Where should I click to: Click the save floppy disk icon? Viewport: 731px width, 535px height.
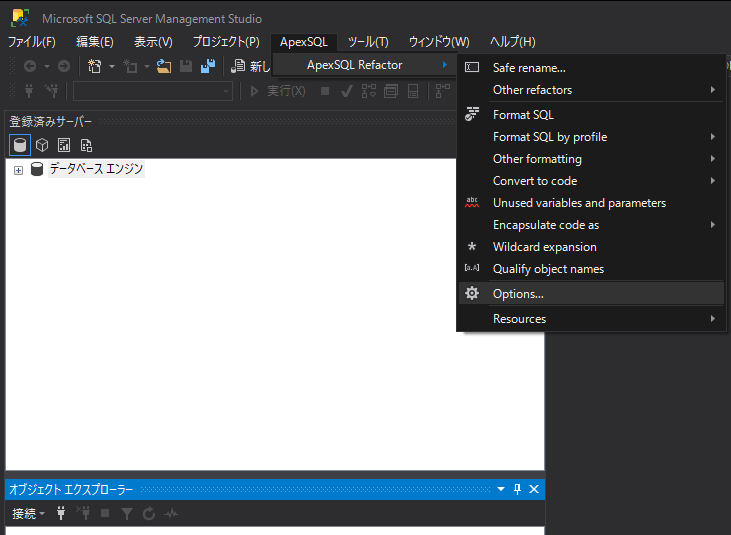point(186,66)
